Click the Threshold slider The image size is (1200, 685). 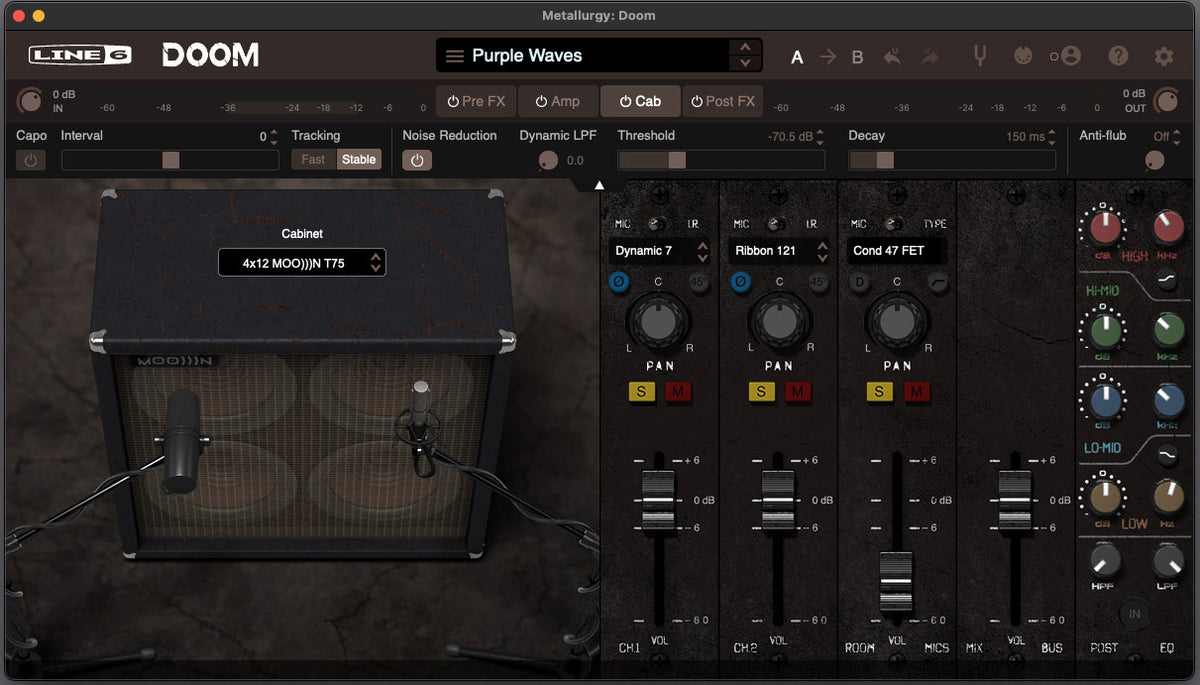click(x=721, y=160)
